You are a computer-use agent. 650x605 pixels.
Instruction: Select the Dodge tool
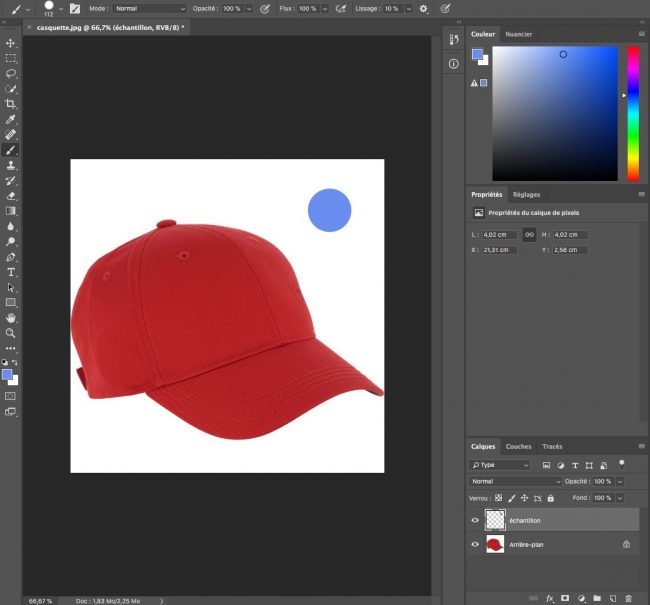point(11,242)
